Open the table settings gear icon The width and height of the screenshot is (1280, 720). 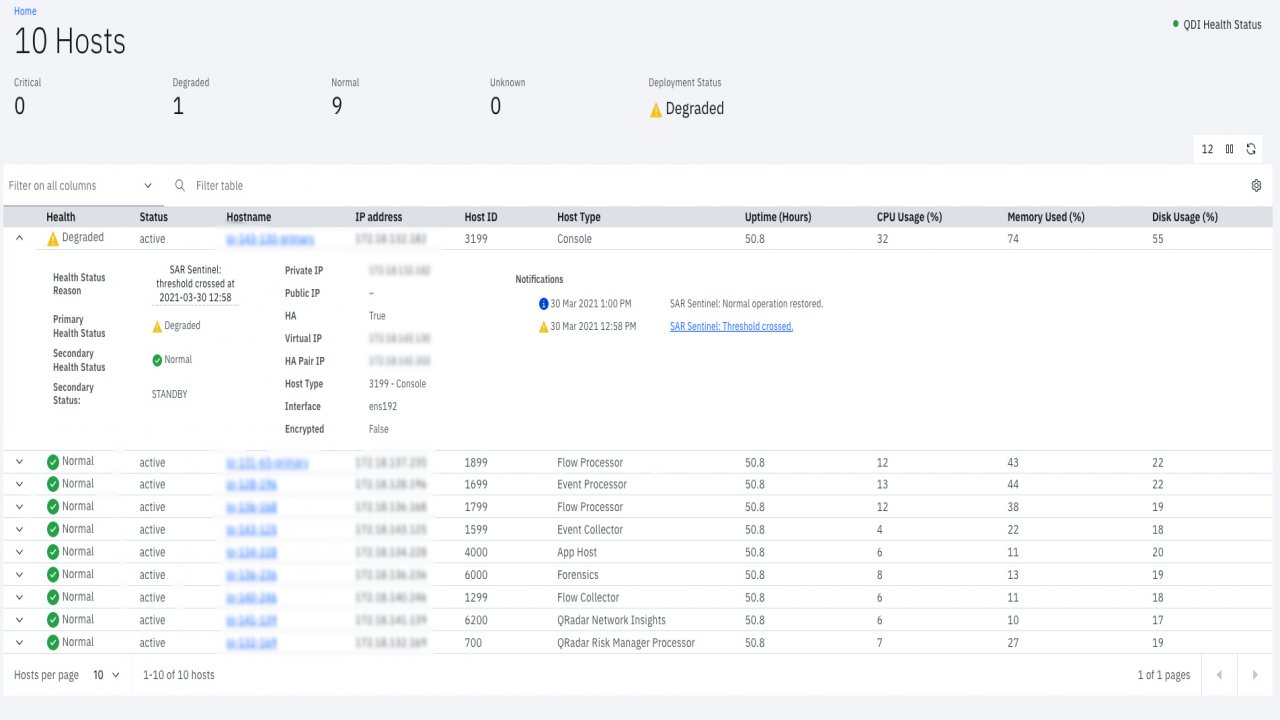click(1256, 185)
